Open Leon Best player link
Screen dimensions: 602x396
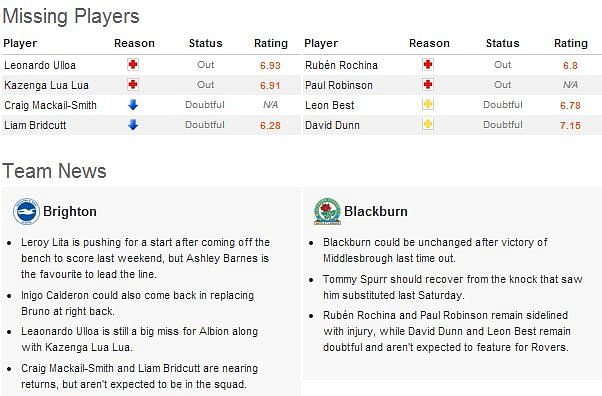tap(330, 105)
